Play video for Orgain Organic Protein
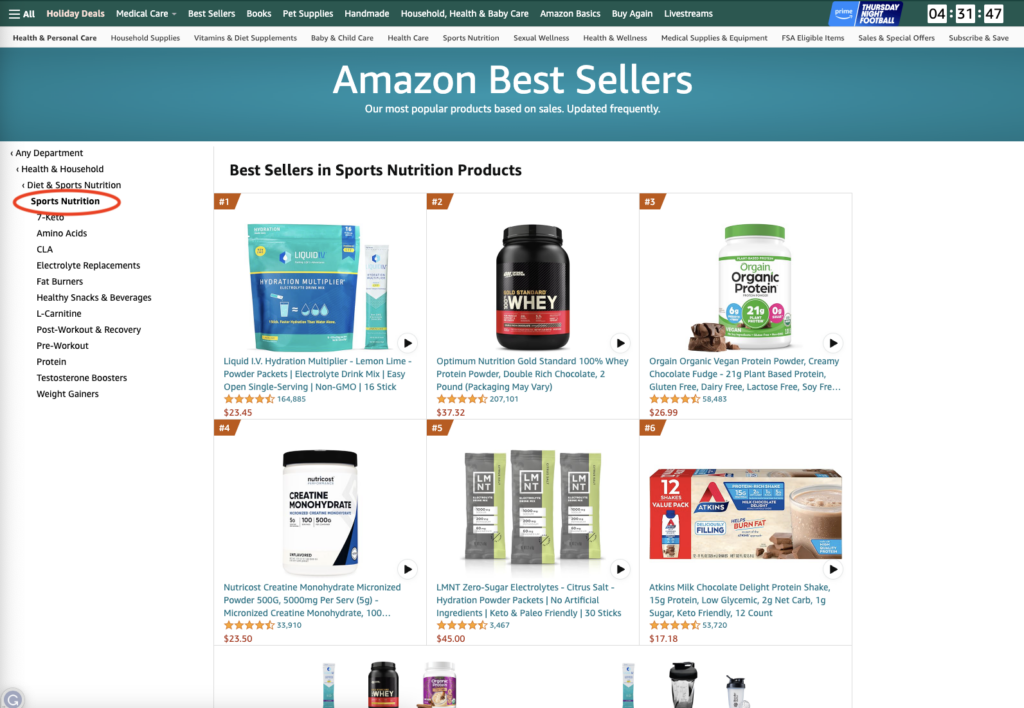Viewport: 1024px width, 708px height. [833, 343]
